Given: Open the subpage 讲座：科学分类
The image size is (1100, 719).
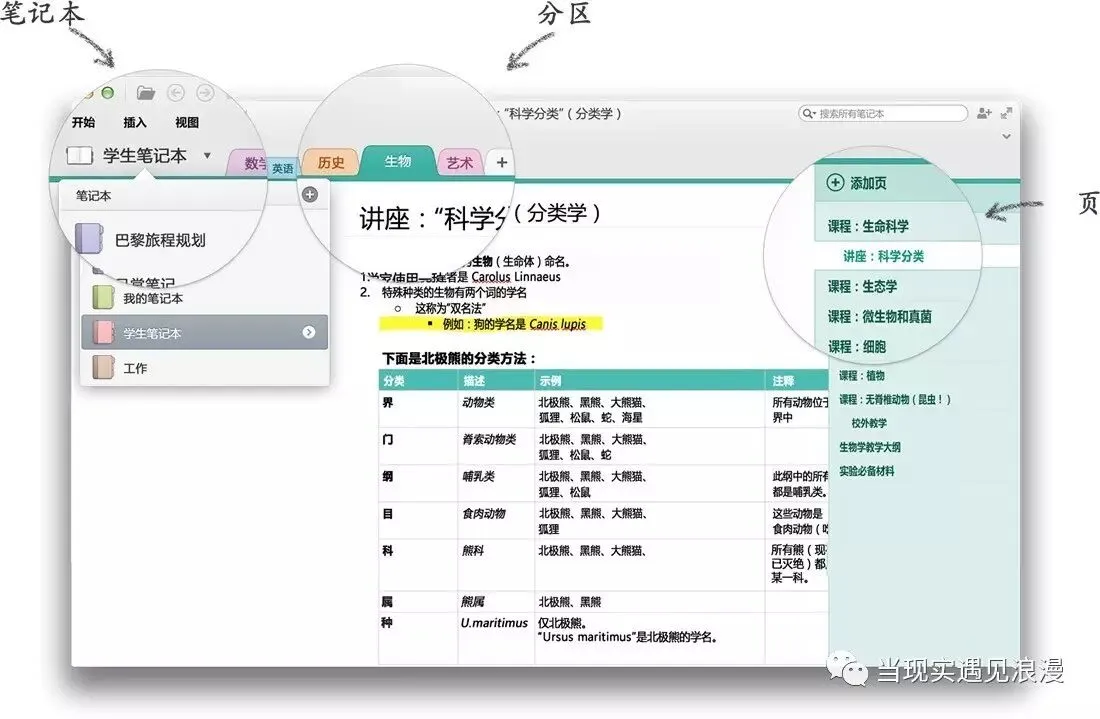Looking at the screenshot, I should (x=883, y=256).
